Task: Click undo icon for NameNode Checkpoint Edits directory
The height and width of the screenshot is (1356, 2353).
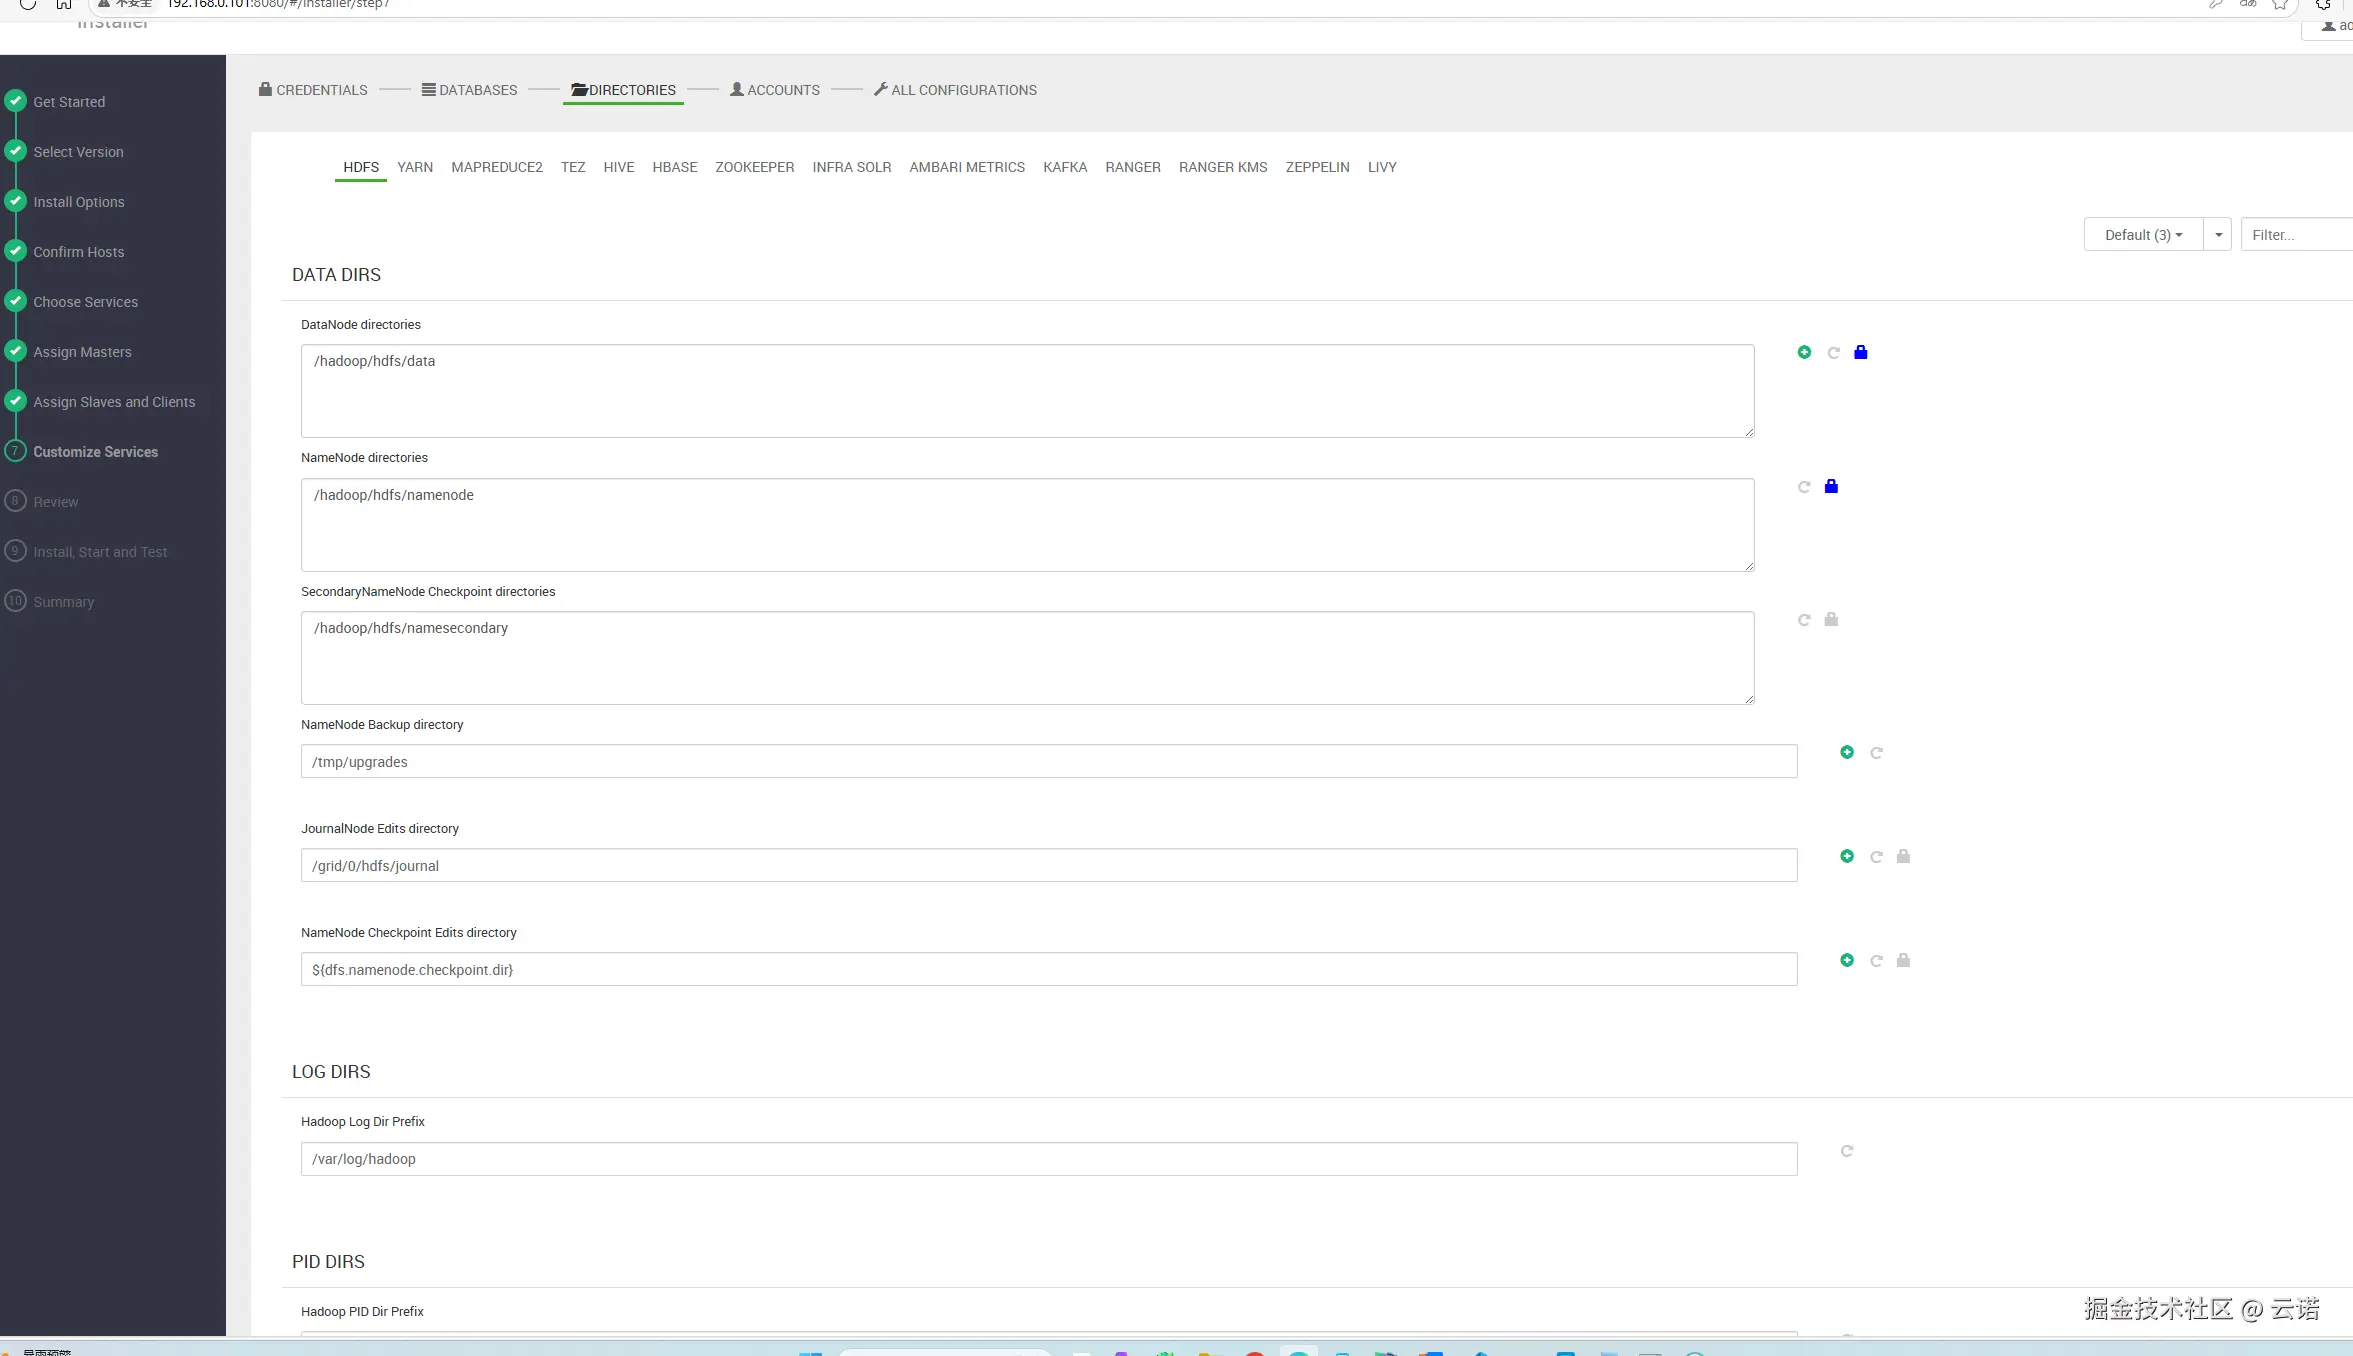Action: pos(1876,961)
